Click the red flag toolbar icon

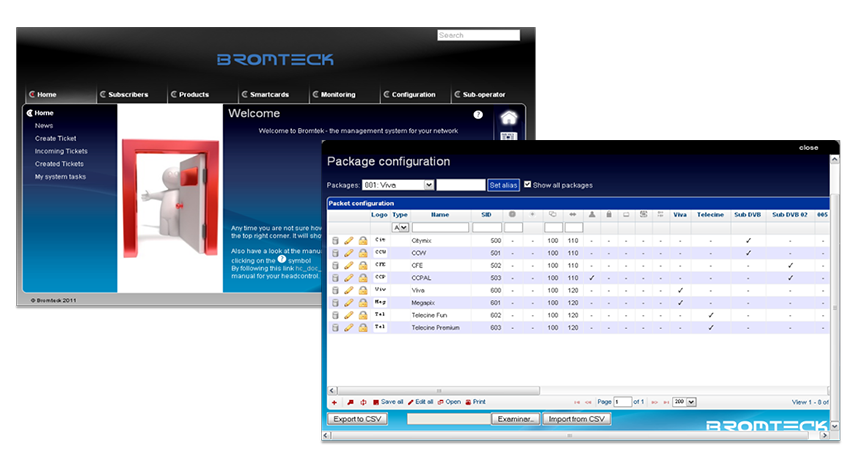[350, 403]
